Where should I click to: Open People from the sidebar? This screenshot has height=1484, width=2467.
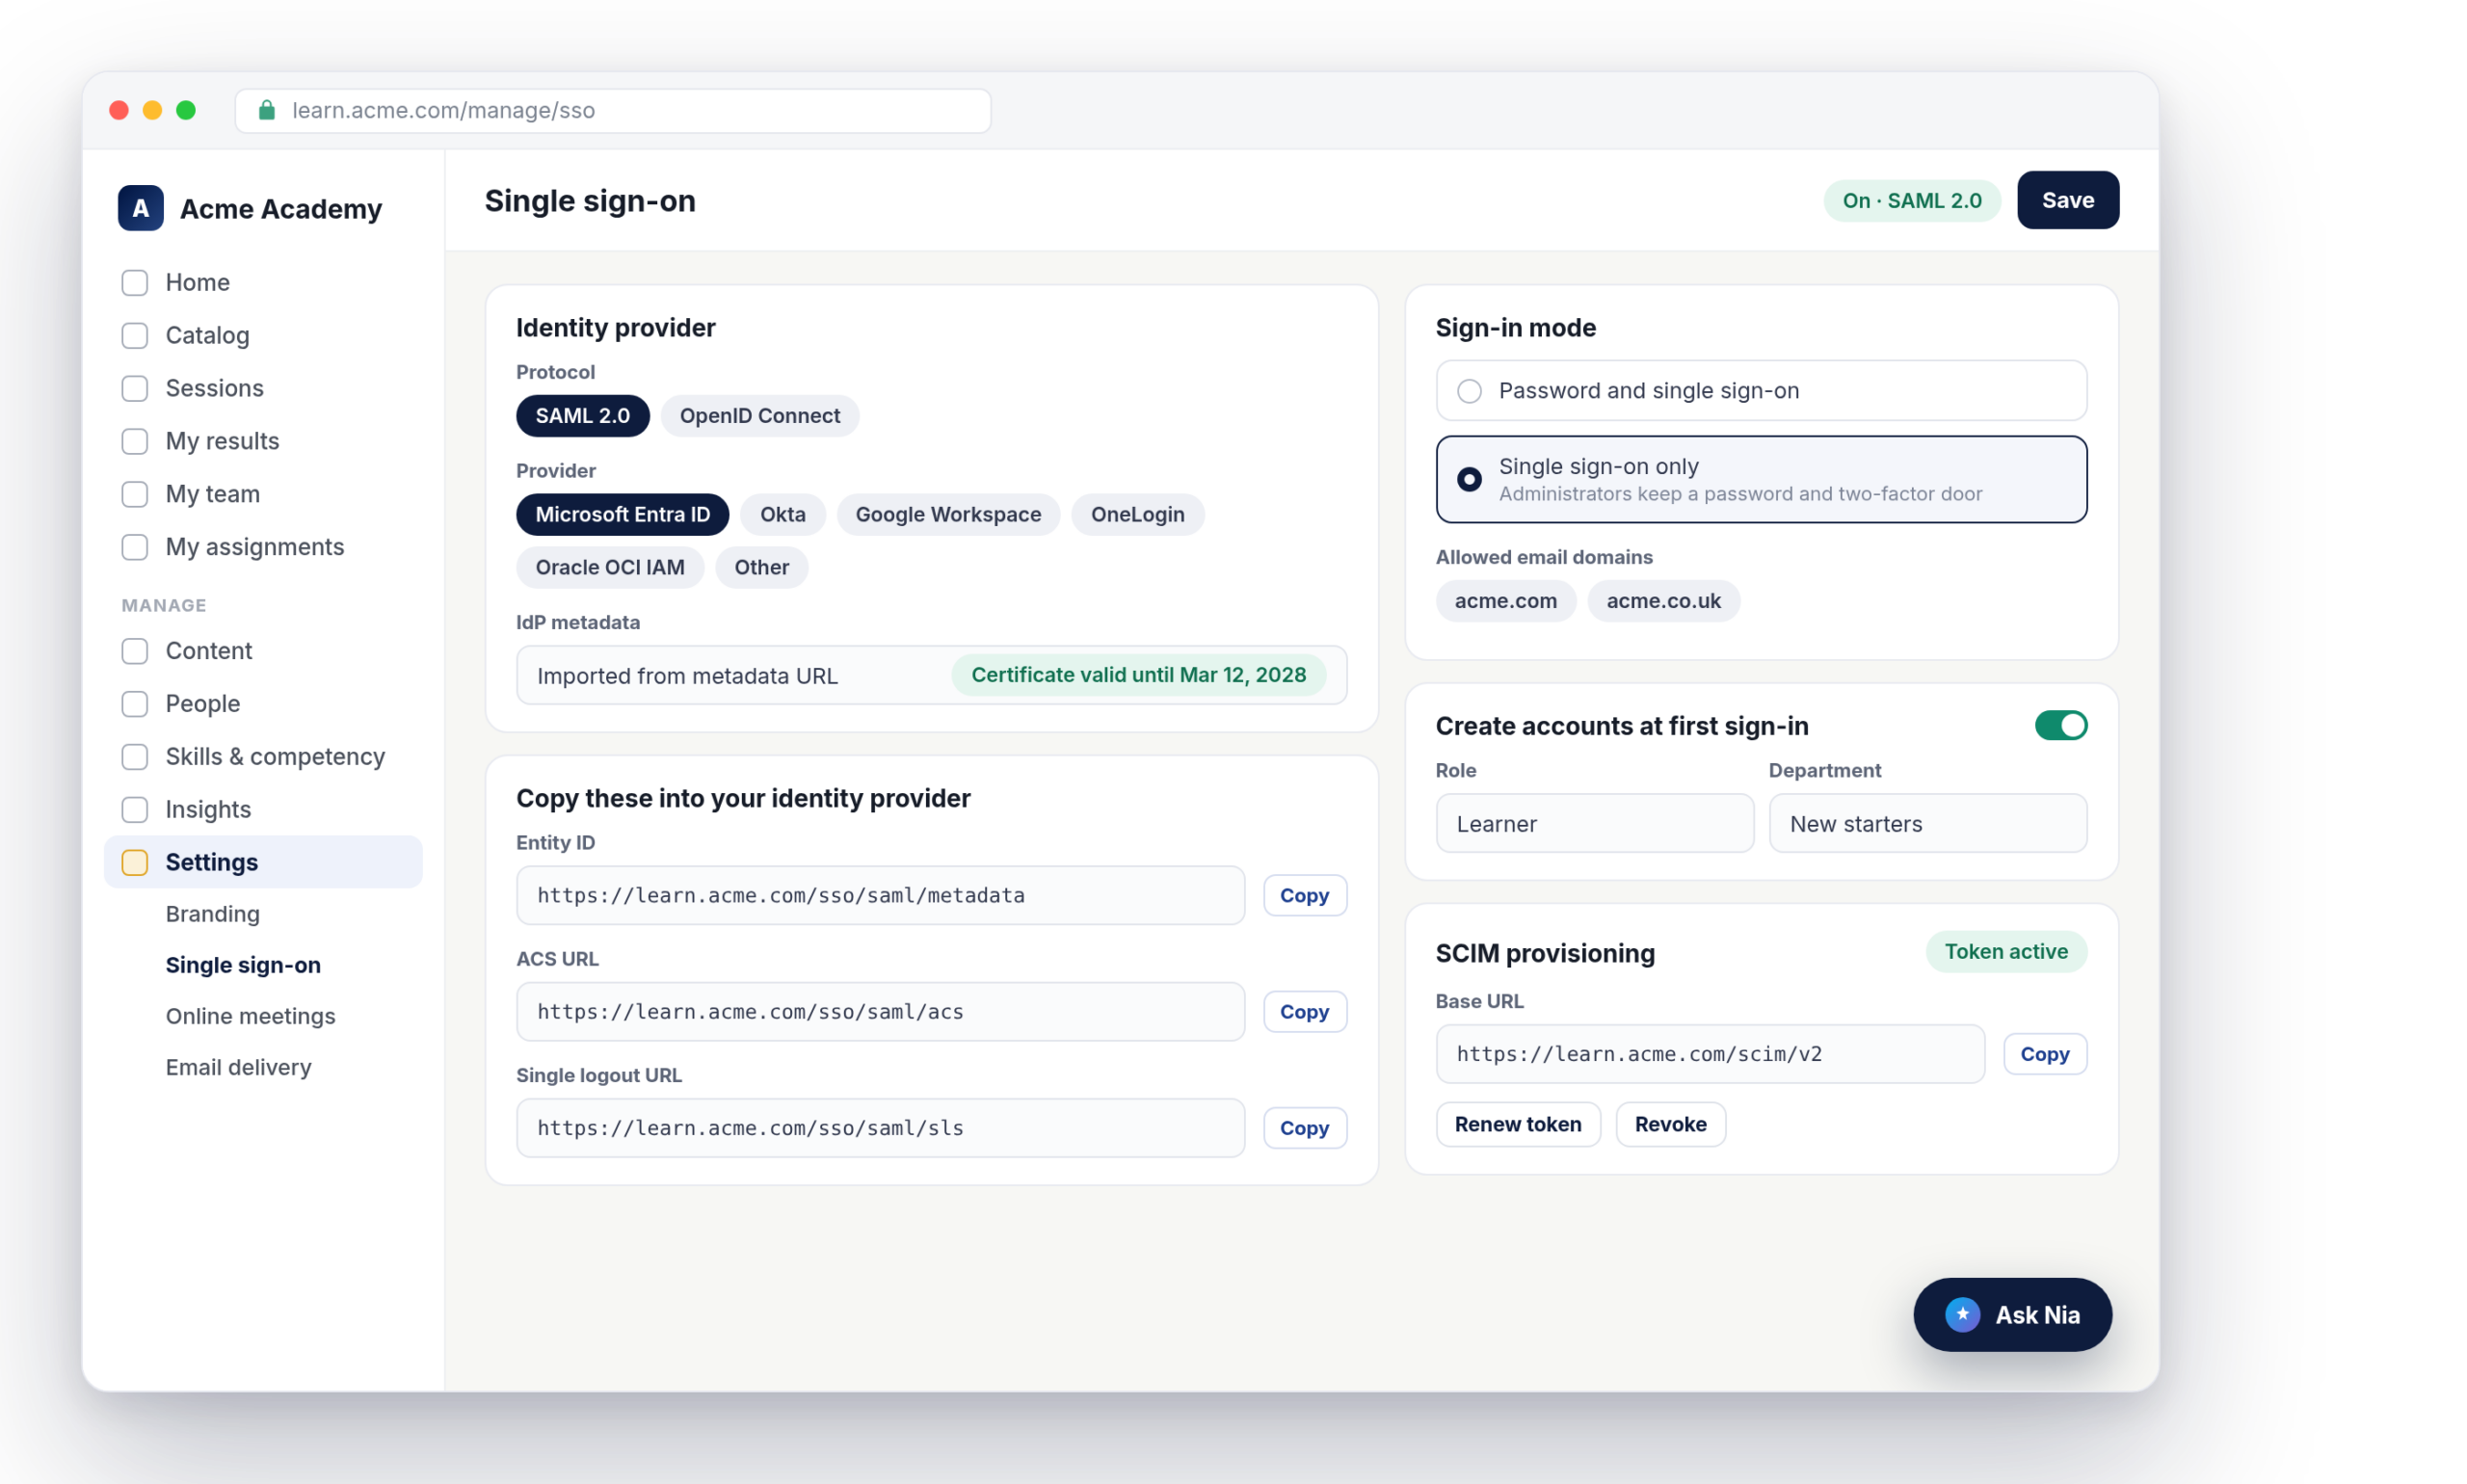tap(263, 704)
